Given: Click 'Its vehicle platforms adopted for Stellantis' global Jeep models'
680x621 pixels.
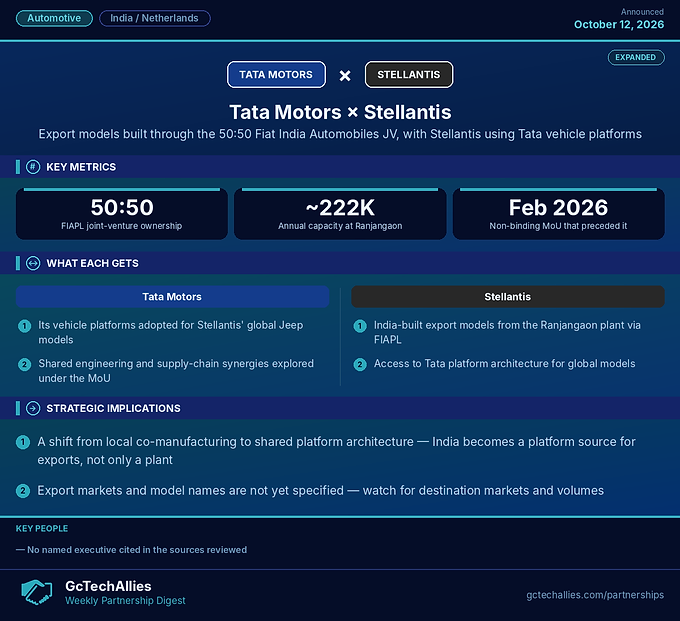Looking at the screenshot, I should [x=170, y=332].
